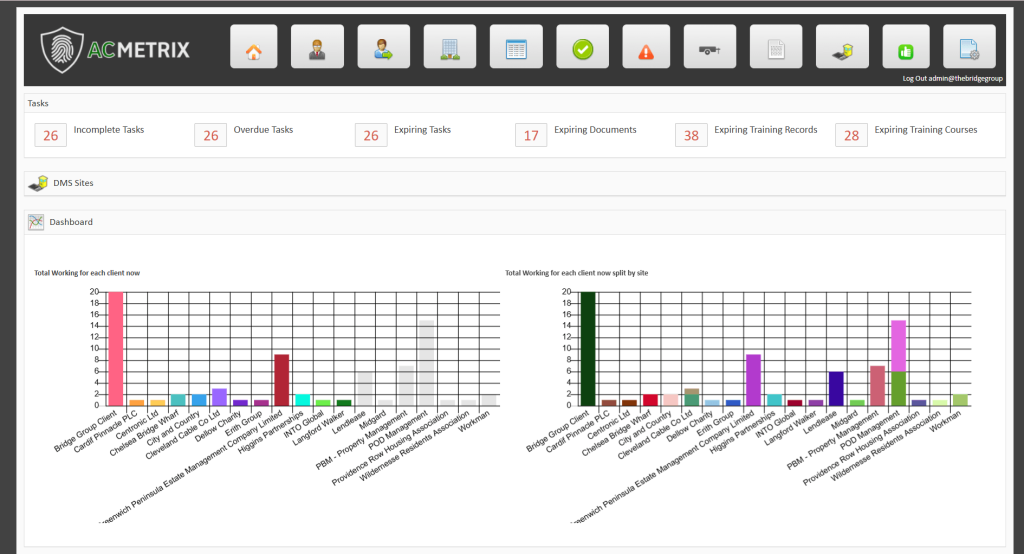This screenshot has width=1024, height=554.
Task: Click the 38 count beside Expiring Training Records
Action: [691, 135]
